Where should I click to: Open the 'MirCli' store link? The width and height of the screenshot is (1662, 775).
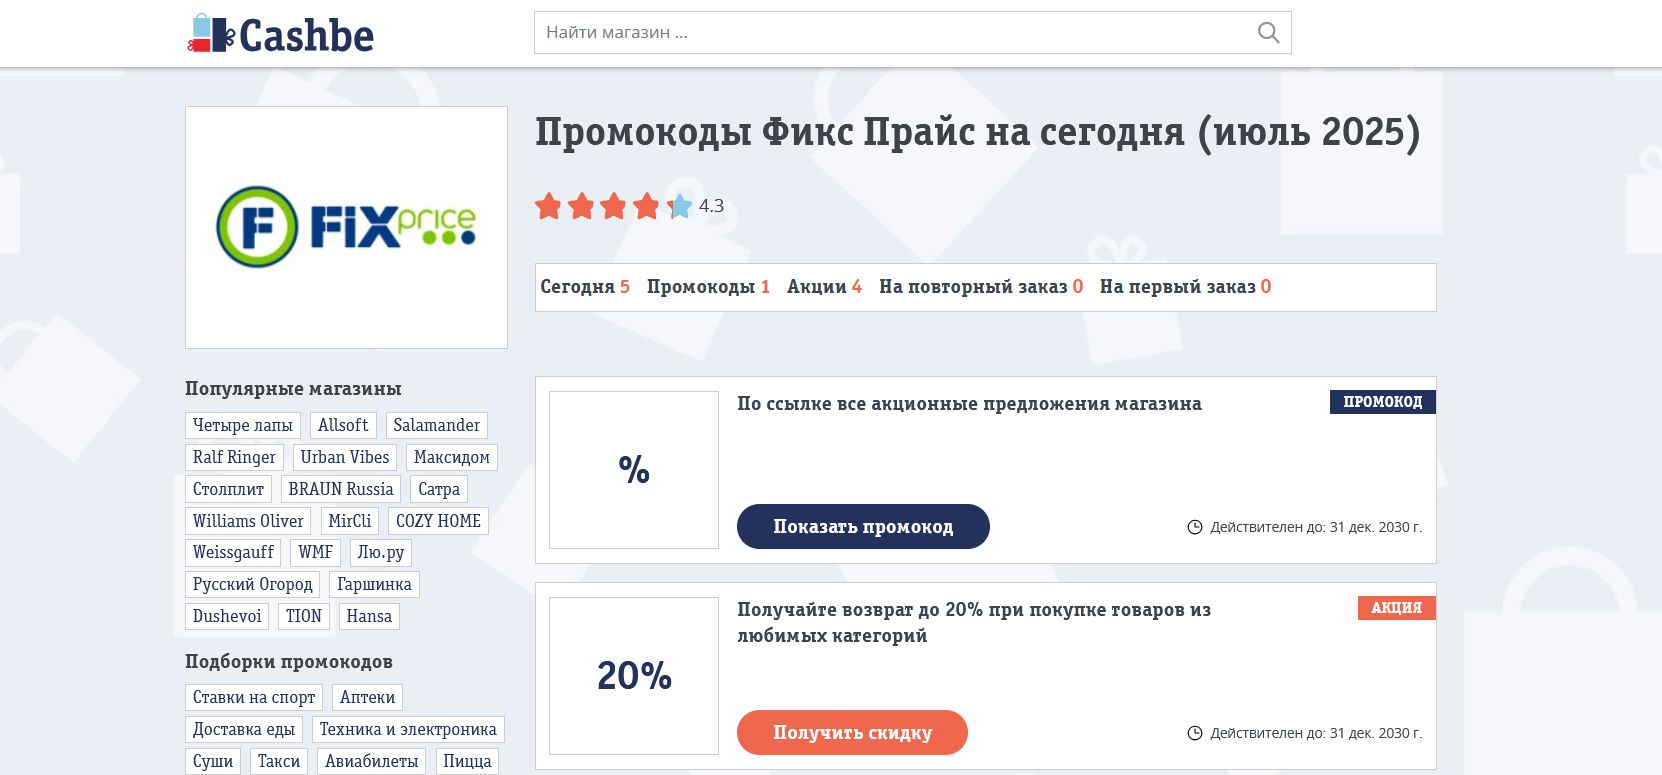[x=350, y=521]
